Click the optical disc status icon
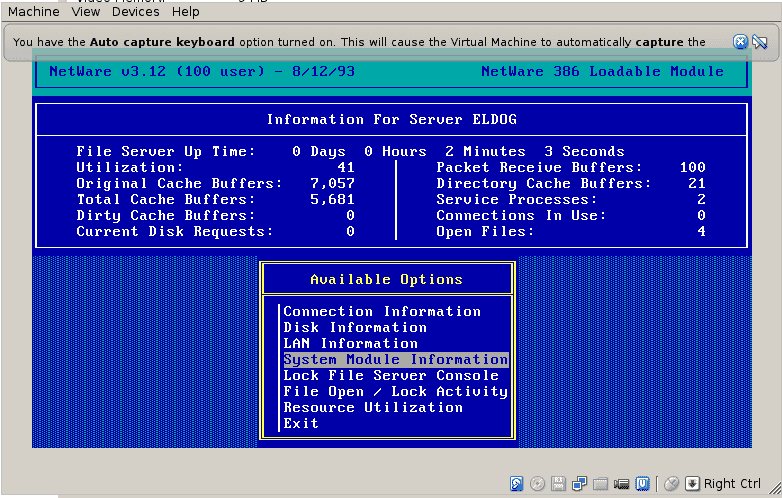The image size is (782, 498). click(x=537, y=483)
